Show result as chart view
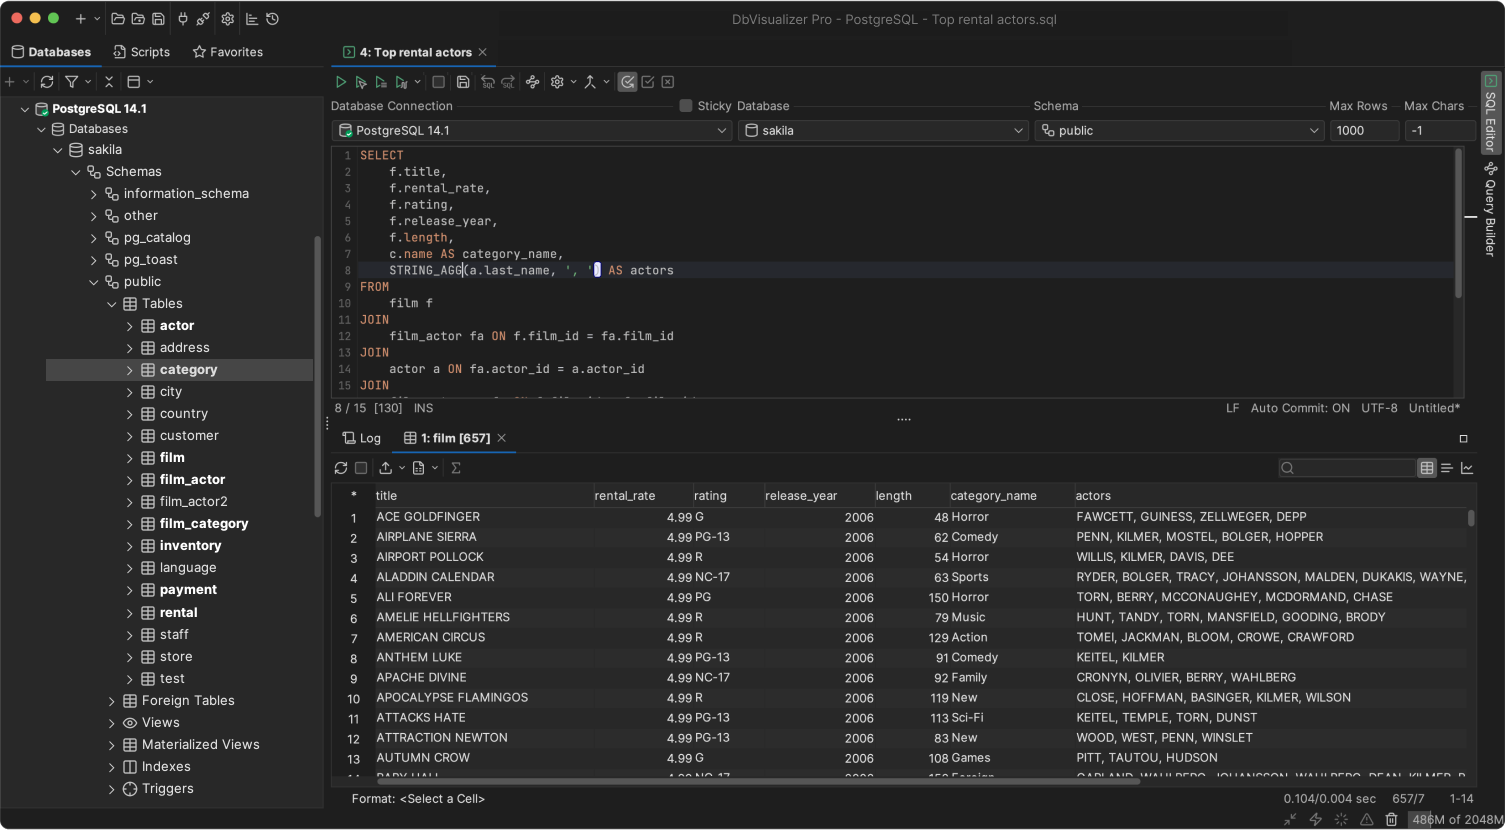The height and width of the screenshot is (830, 1505). pyautogui.click(x=1467, y=468)
